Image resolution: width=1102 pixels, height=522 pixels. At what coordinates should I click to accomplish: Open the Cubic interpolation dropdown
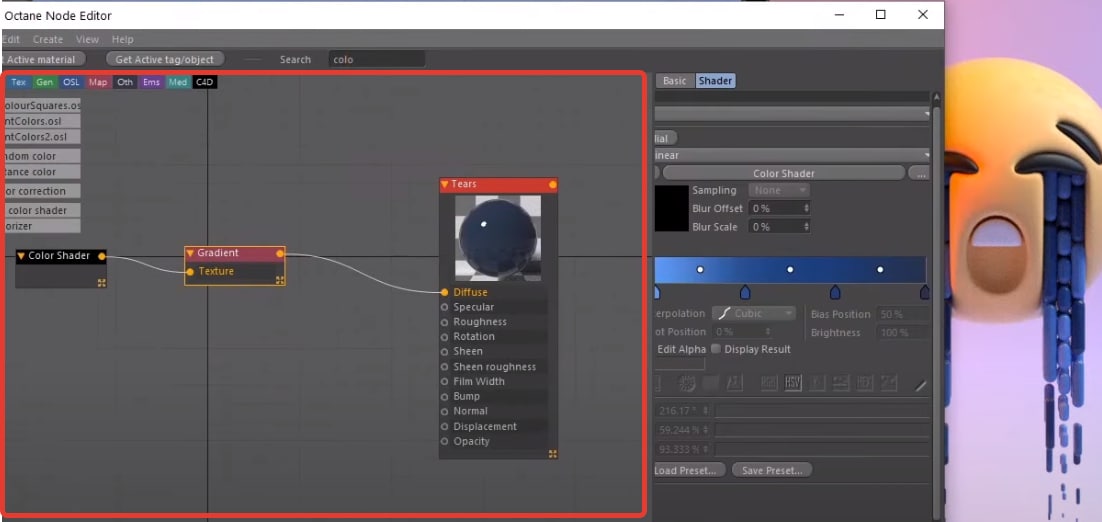[x=754, y=313]
